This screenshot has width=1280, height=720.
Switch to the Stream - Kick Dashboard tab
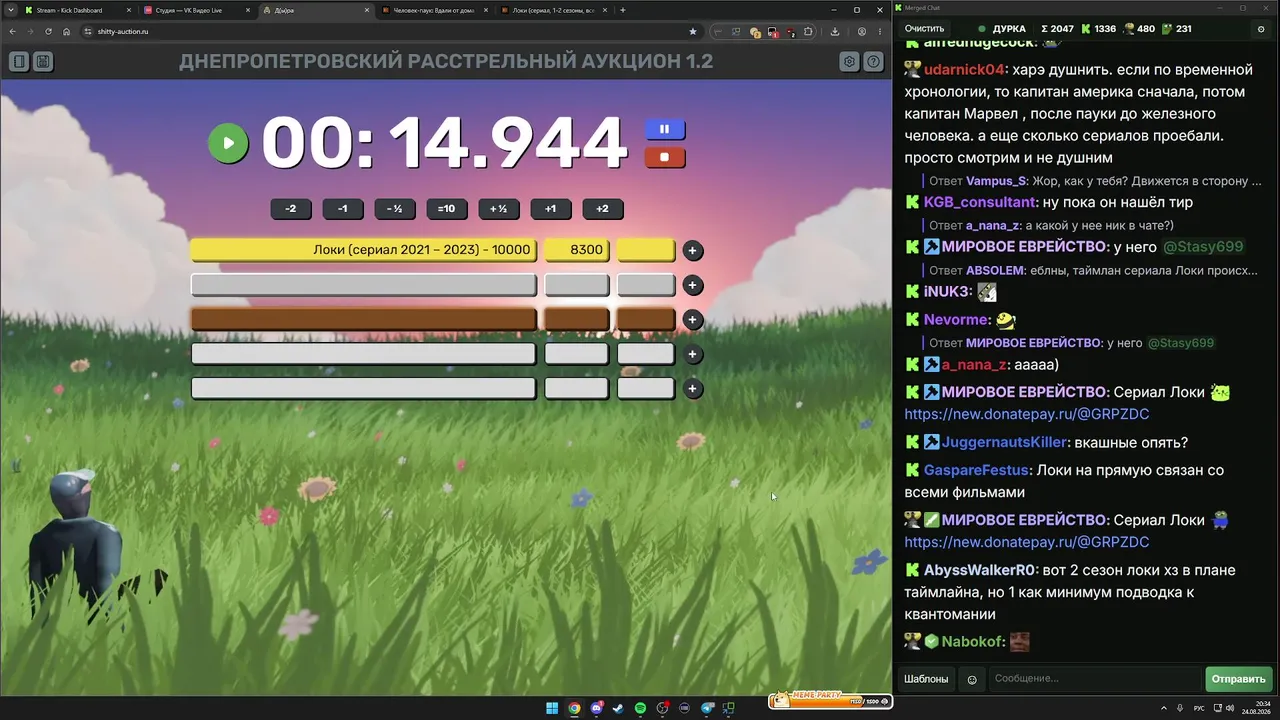pyautogui.click(x=78, y=10)
